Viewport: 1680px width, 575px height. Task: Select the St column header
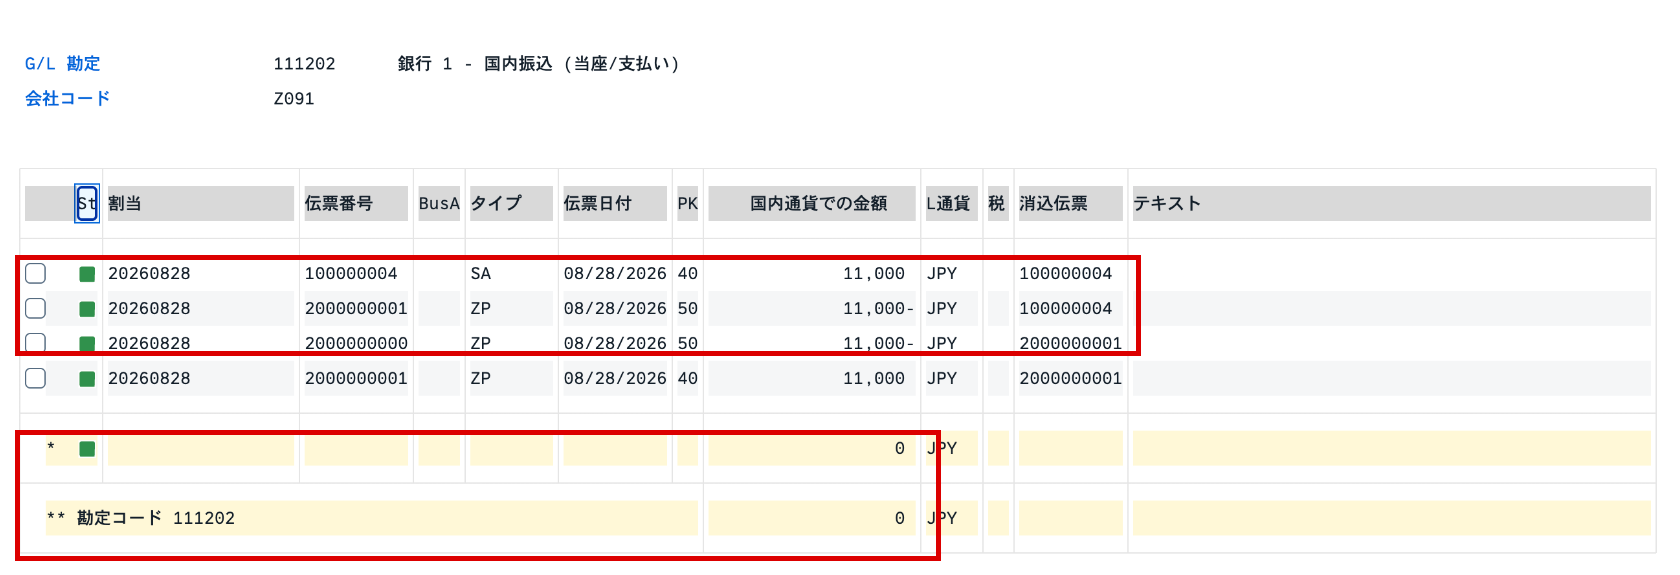87,203
